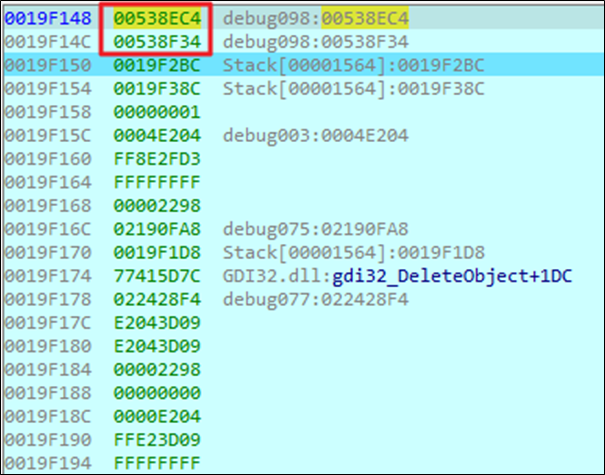
Task: Select stack address 0019F174
Action: pyautogui.click(x=48, y=276)
